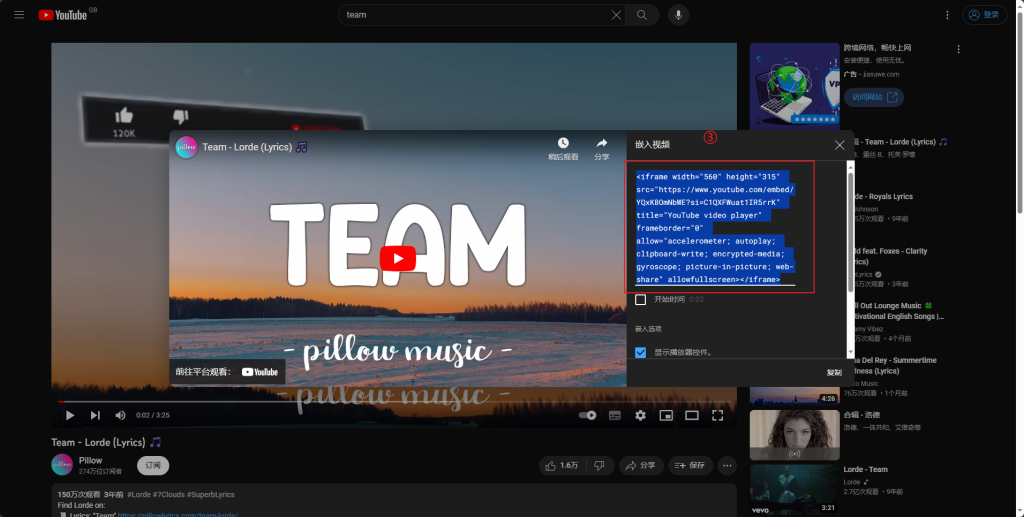Uncheck the show player controls checkbox
This screenshot has width=1024, height=517.
pos(641,352)
